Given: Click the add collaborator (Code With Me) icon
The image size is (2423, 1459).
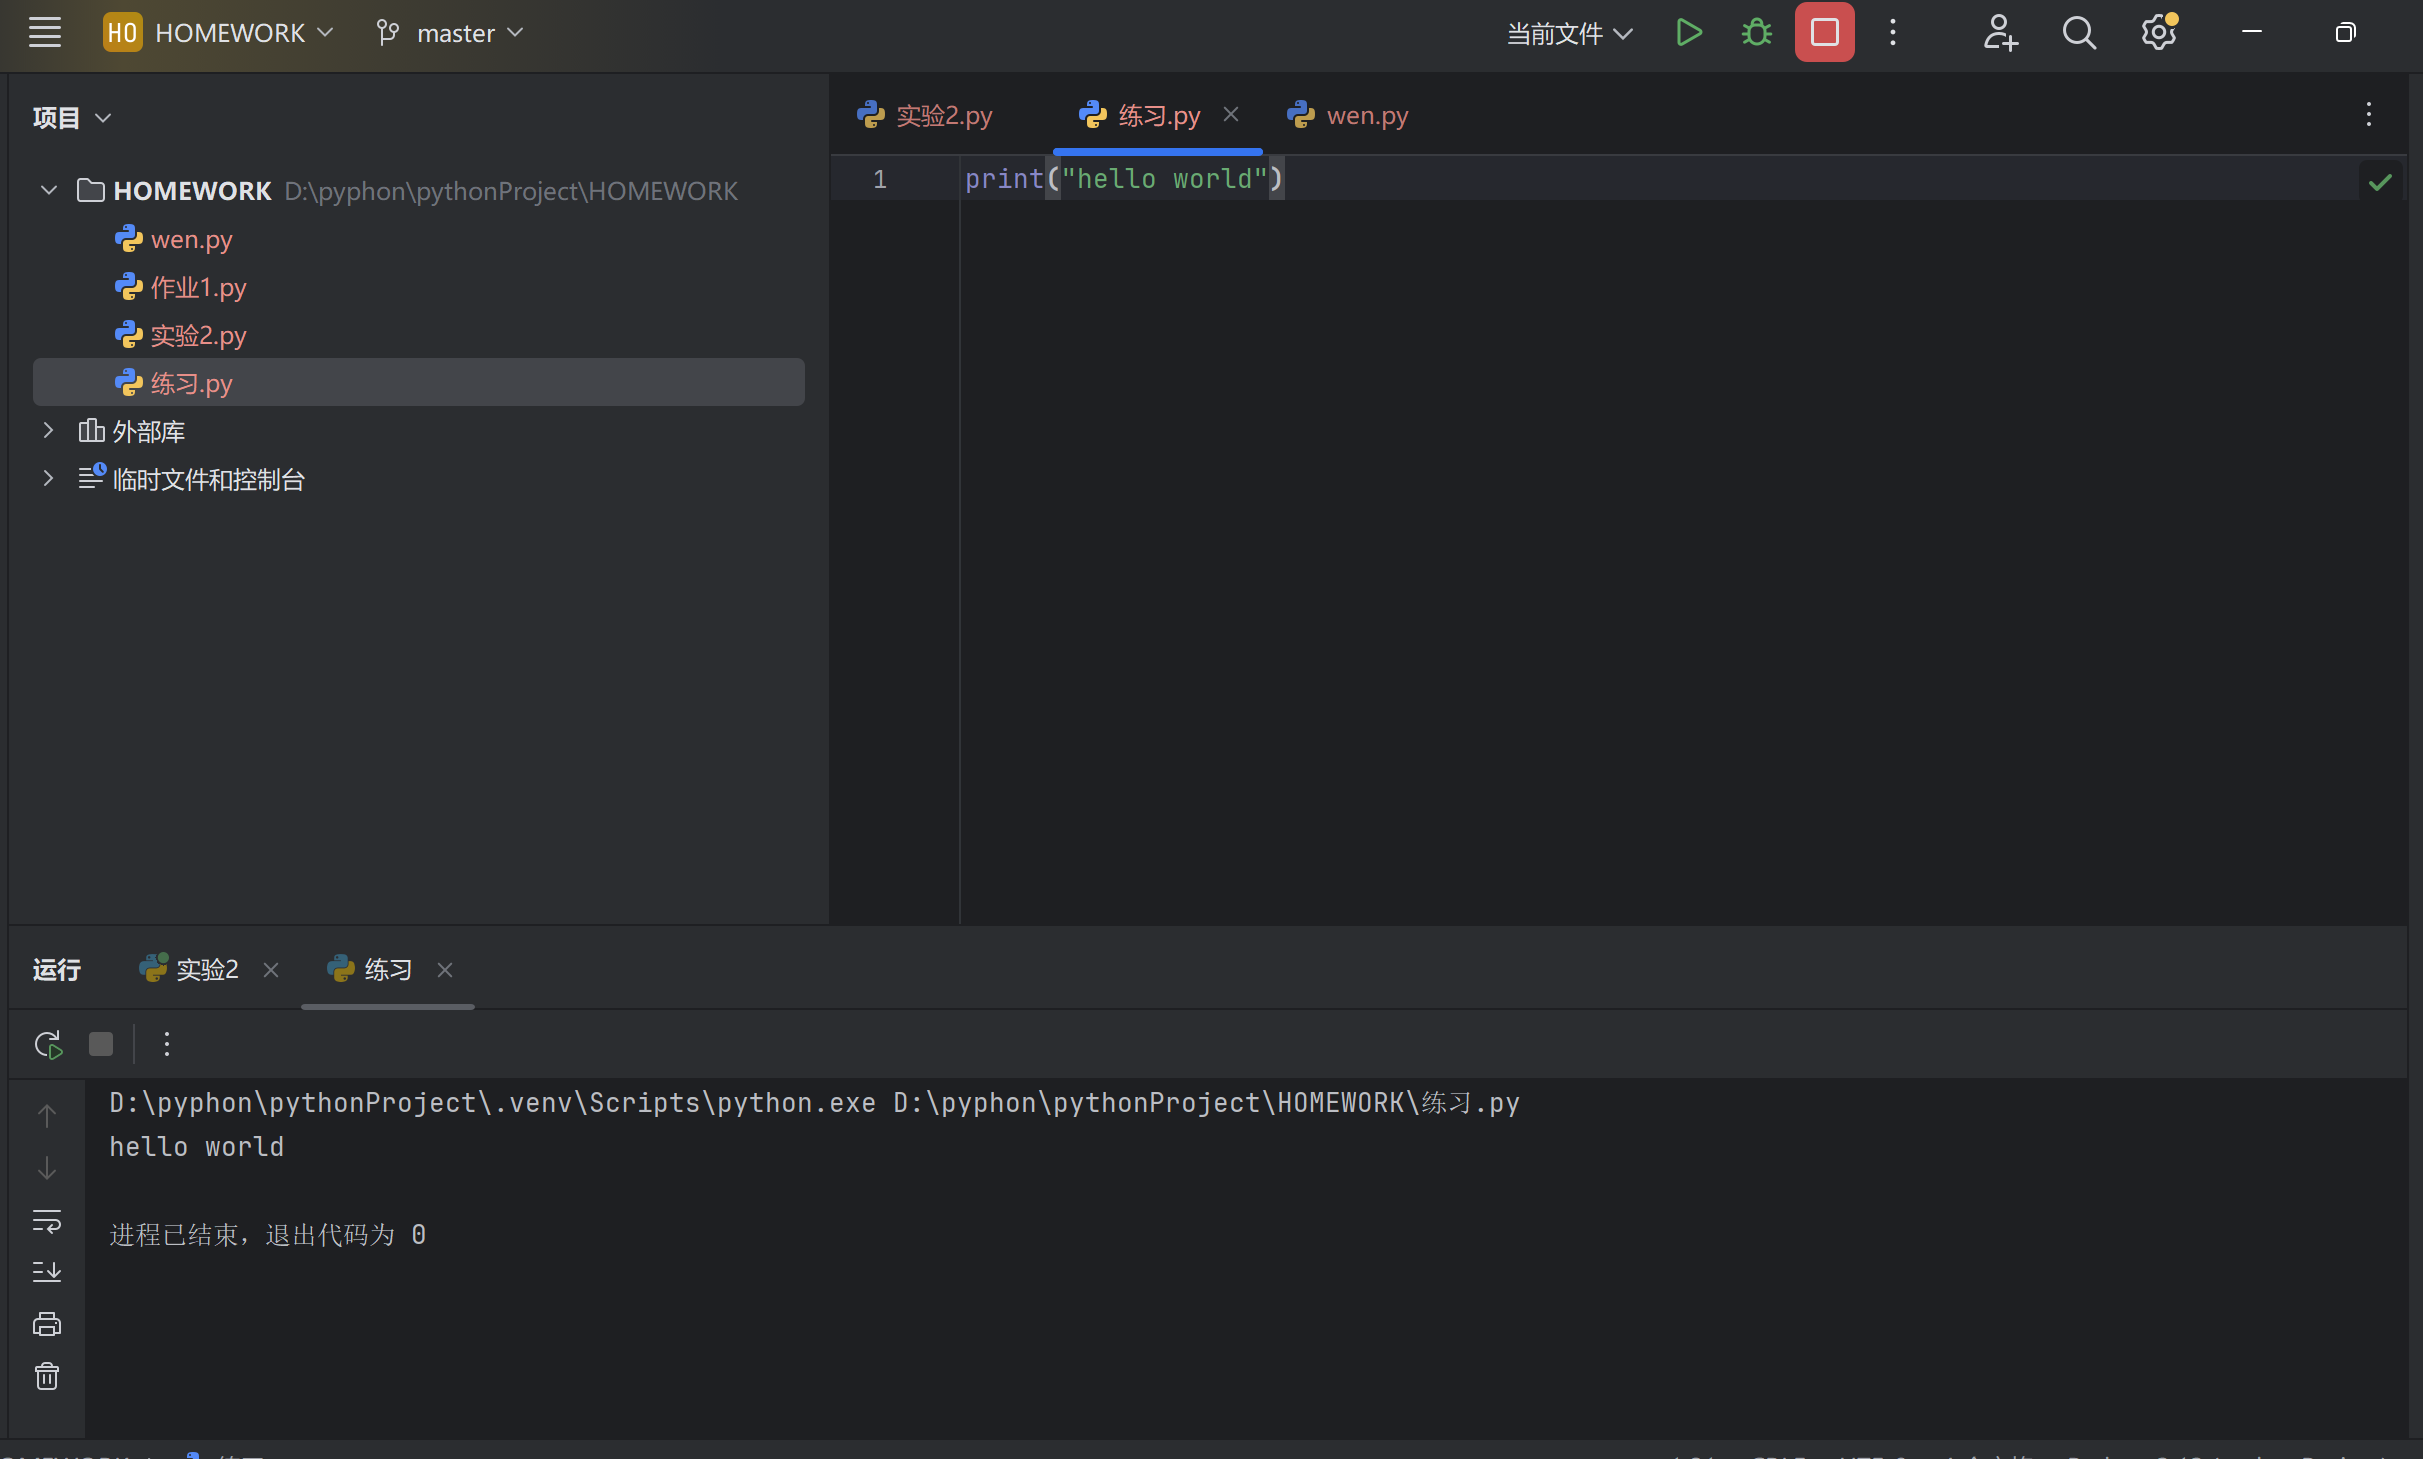Looking at the screenshot, I should point(2000,33).
